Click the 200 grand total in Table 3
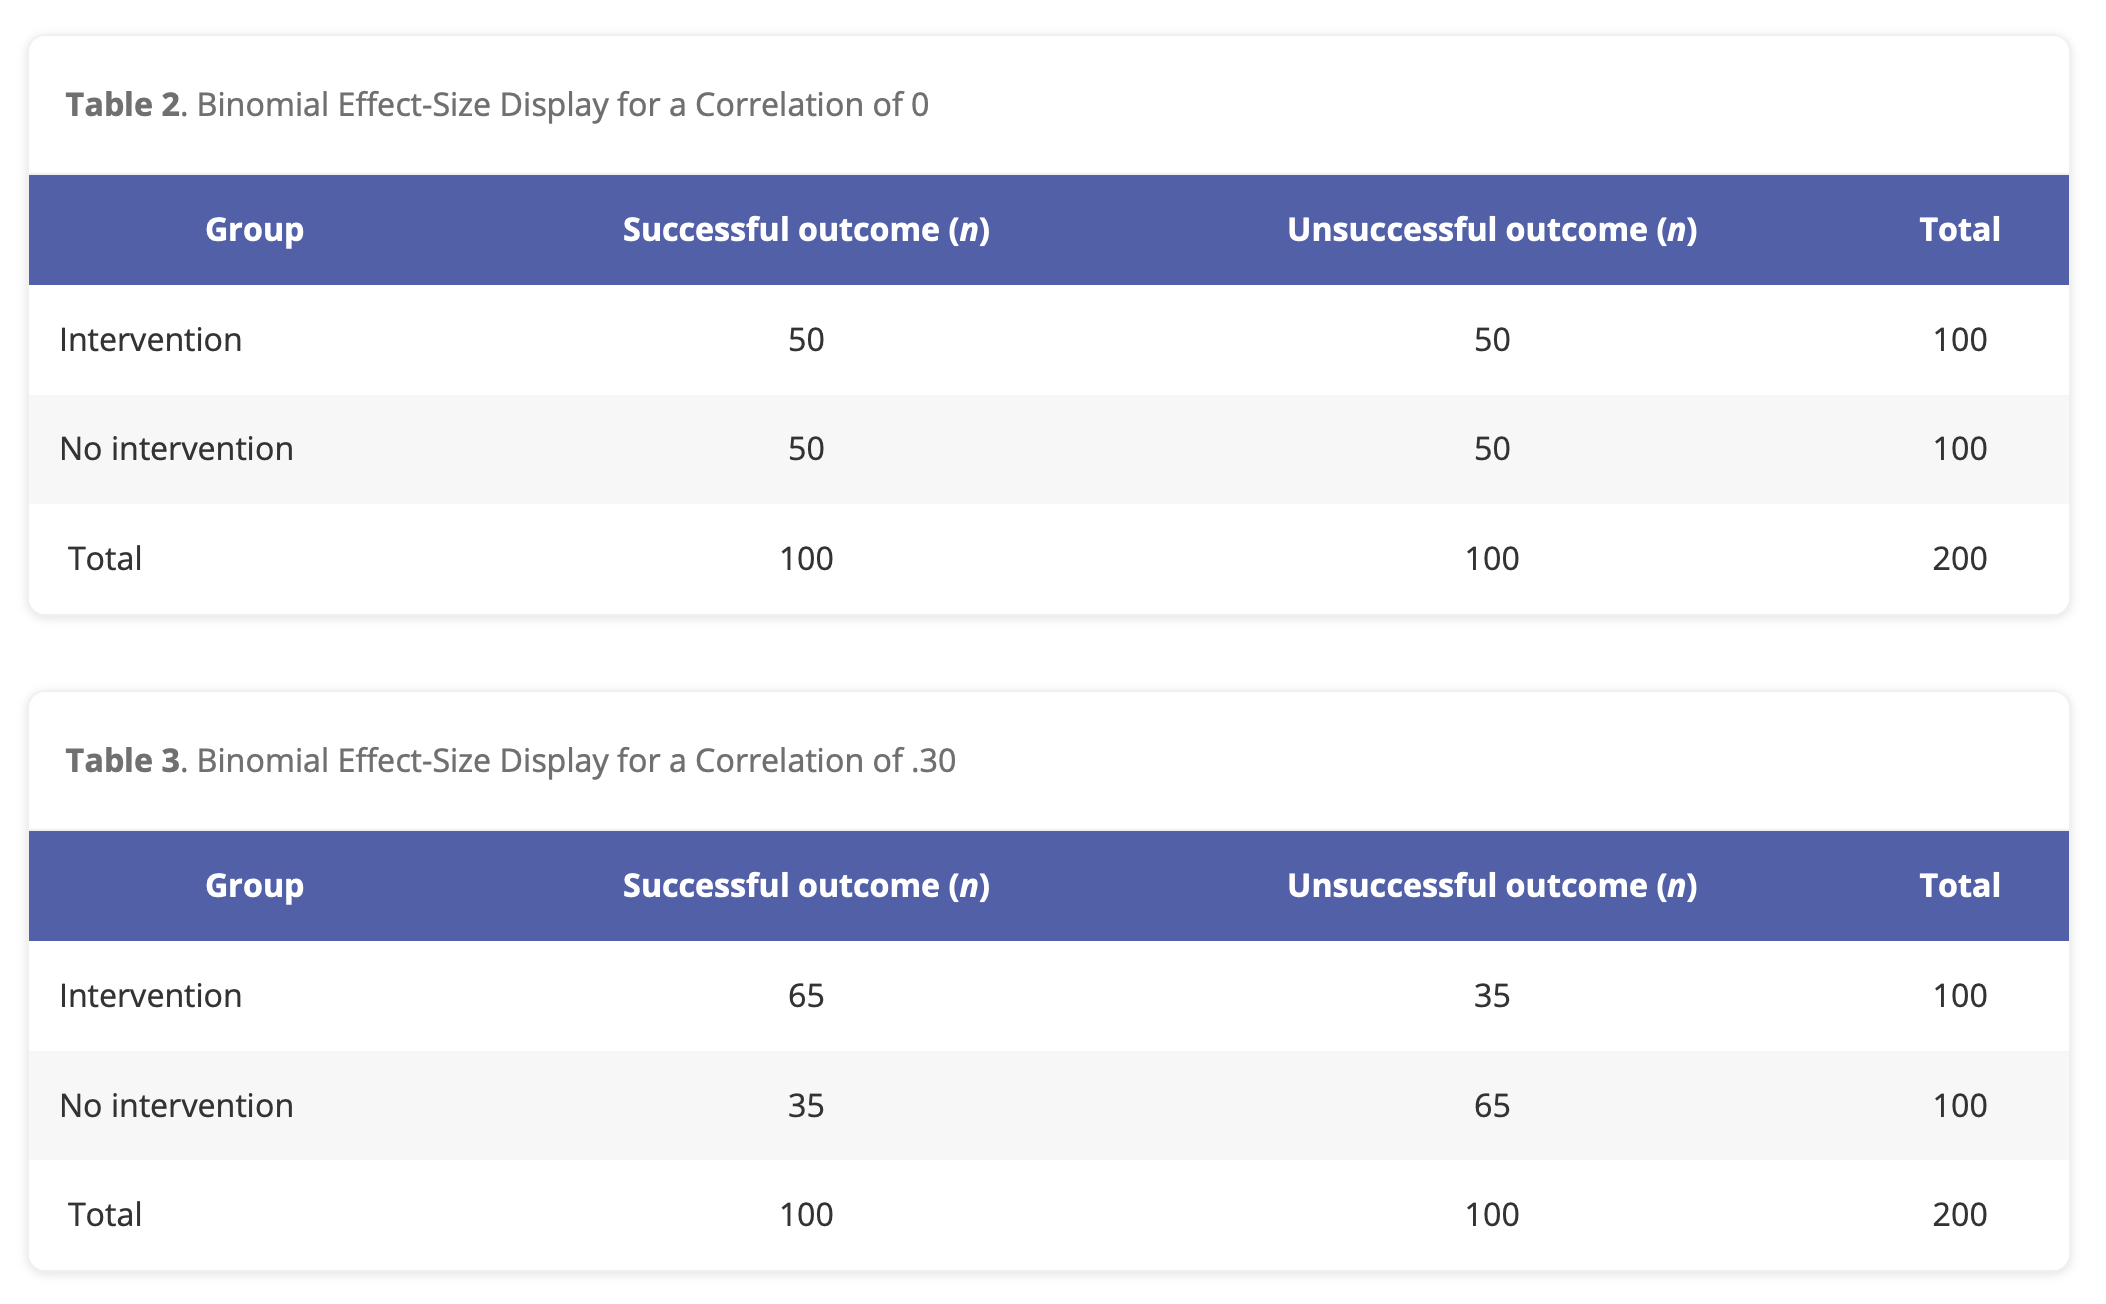Image resolution: width=2106 pixels, height=1304 pixels. 1959,1215
